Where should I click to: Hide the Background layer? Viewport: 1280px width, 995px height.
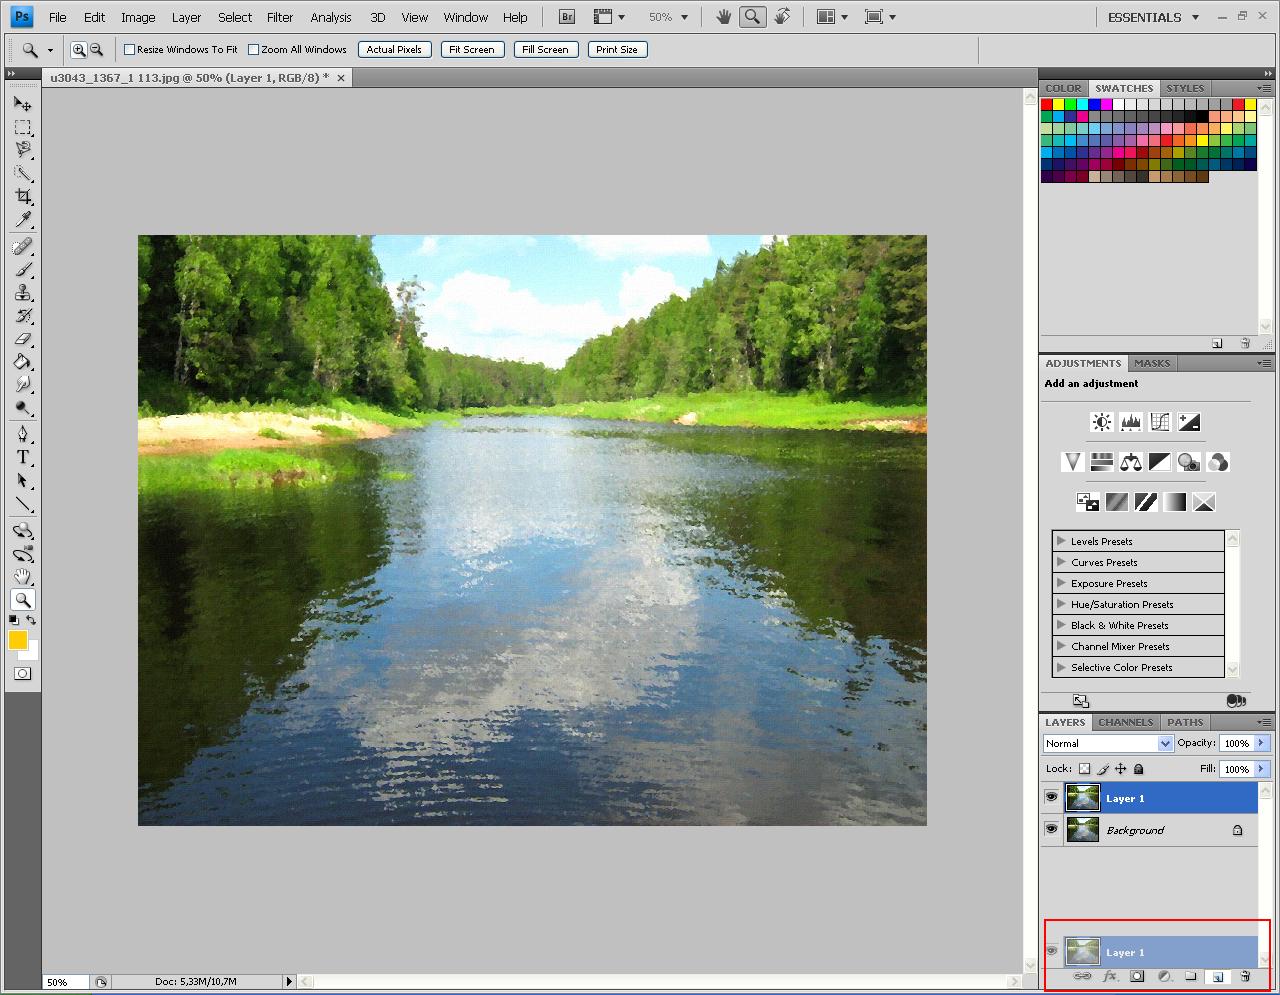click(x=1051, y=830)
